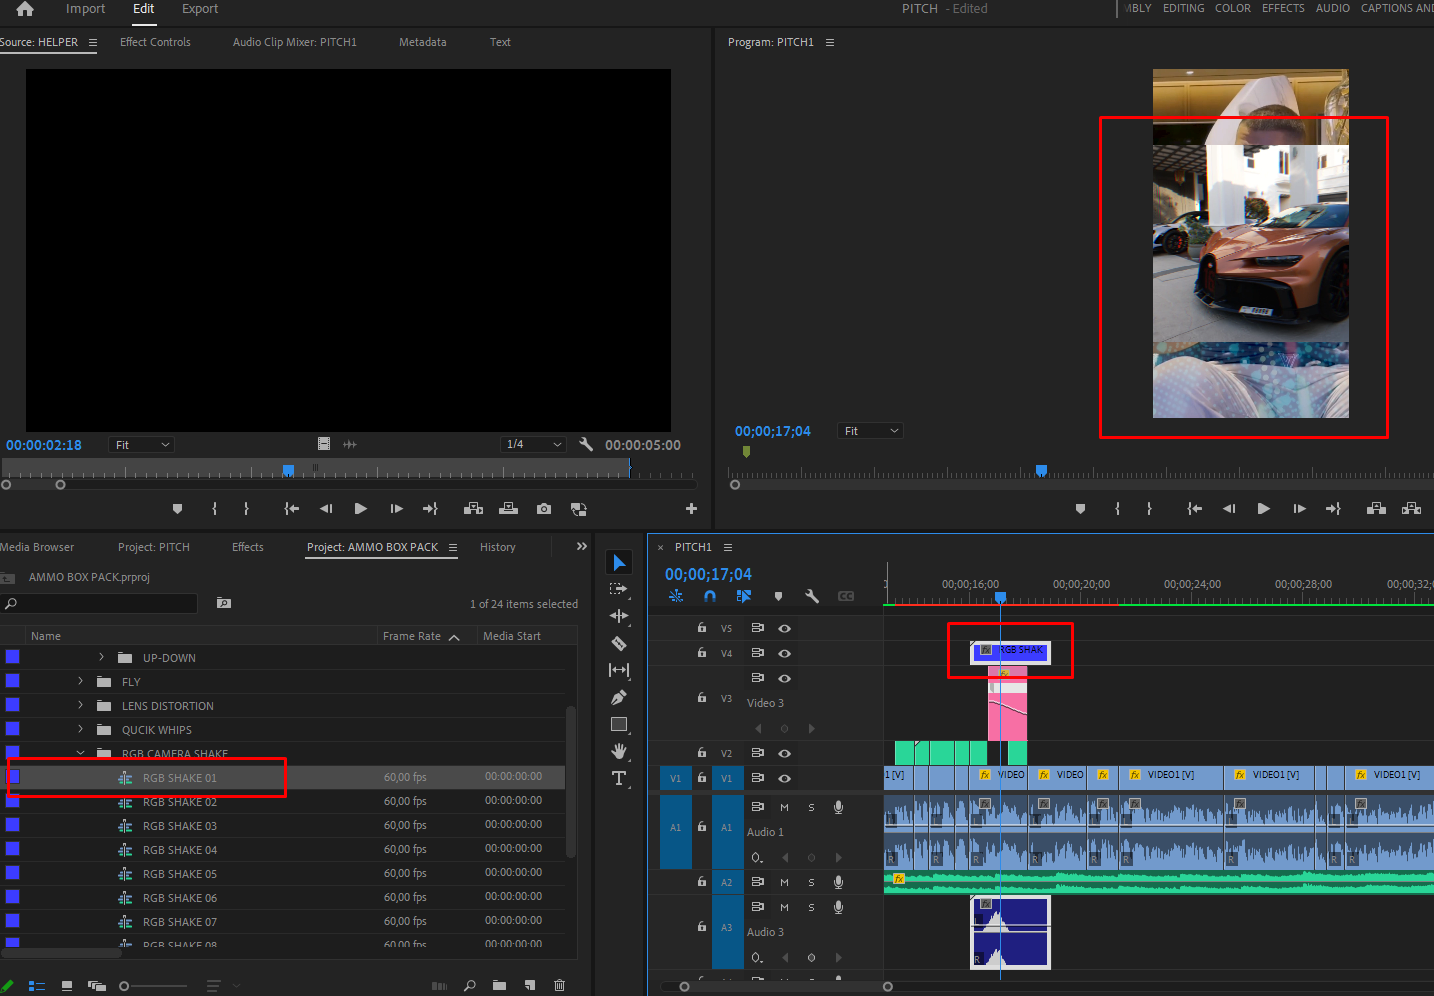Select the Razor tool
Image resolution: width=1434 pixels, height=996 pixels.
click(x=619, y=643)
